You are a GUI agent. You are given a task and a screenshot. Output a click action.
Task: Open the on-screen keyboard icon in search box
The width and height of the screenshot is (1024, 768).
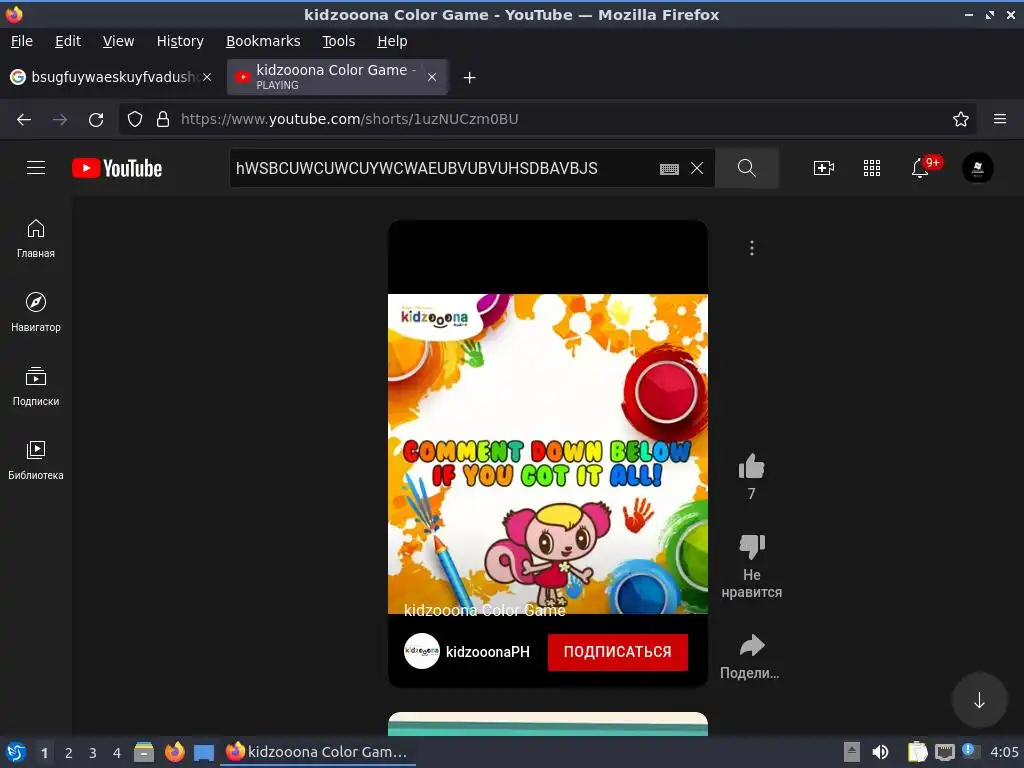pyautogui.click(x=669, y=168)
